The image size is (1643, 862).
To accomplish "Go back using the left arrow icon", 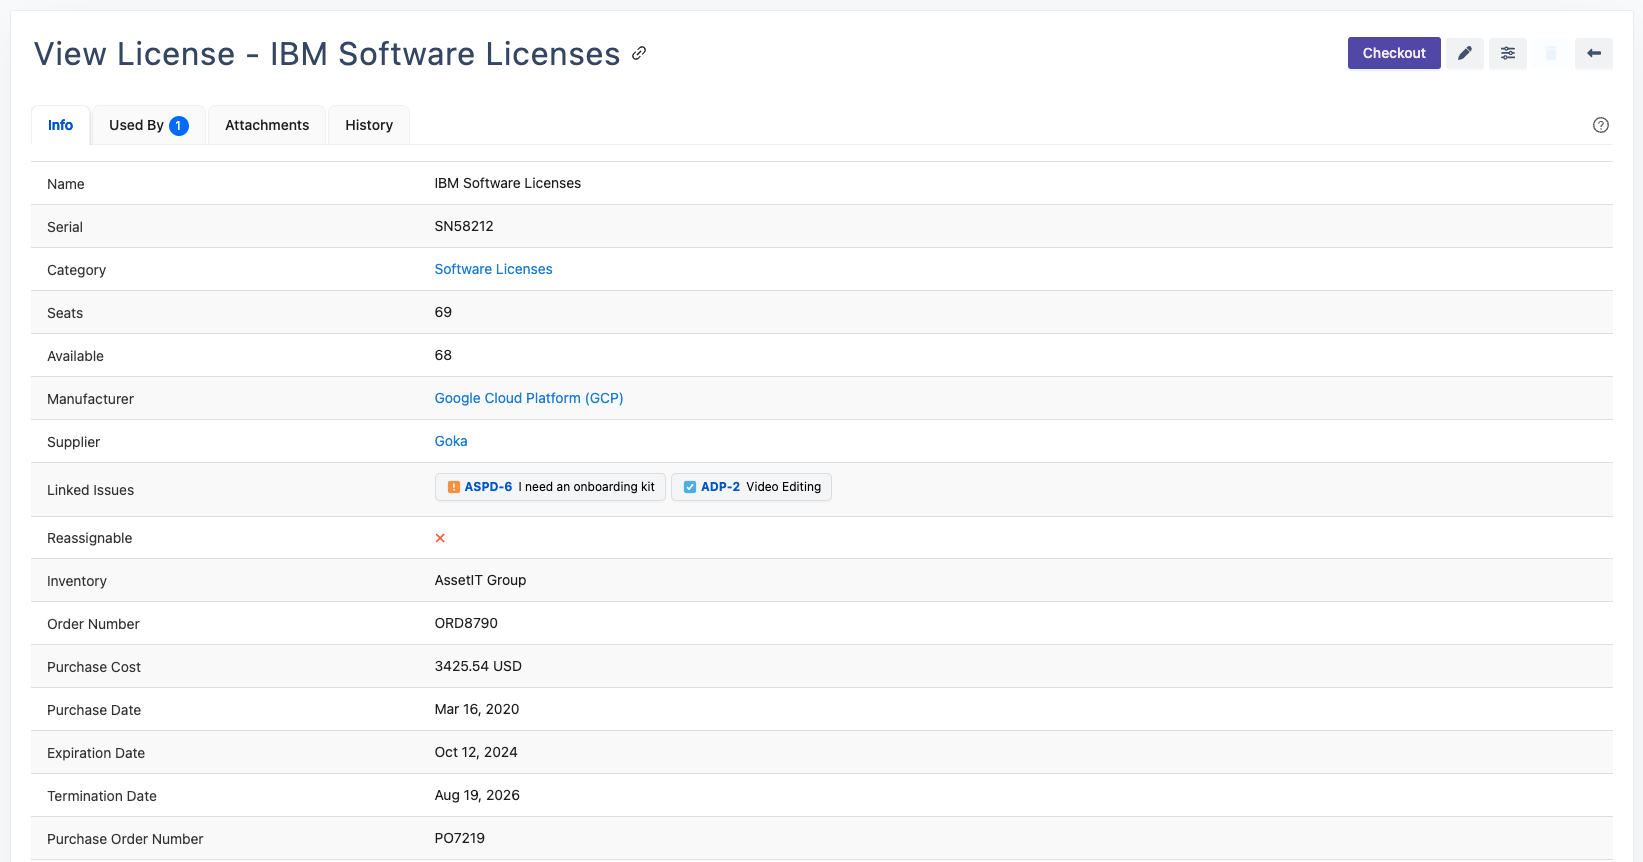I will pyautogui.click(x=1593, y=53).
